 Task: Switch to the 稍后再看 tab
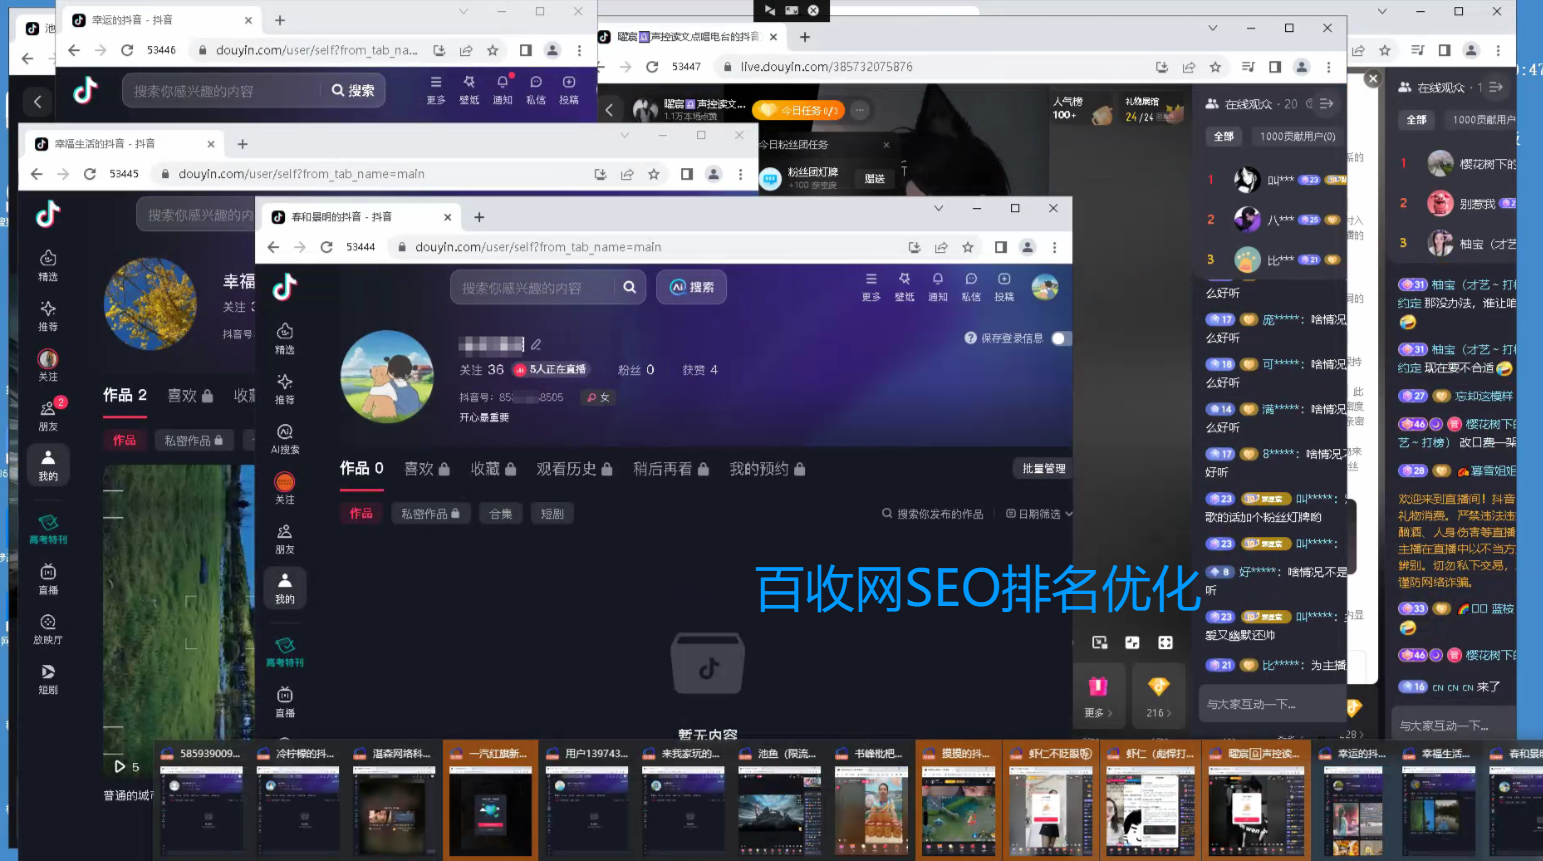(x=671, y=468)
